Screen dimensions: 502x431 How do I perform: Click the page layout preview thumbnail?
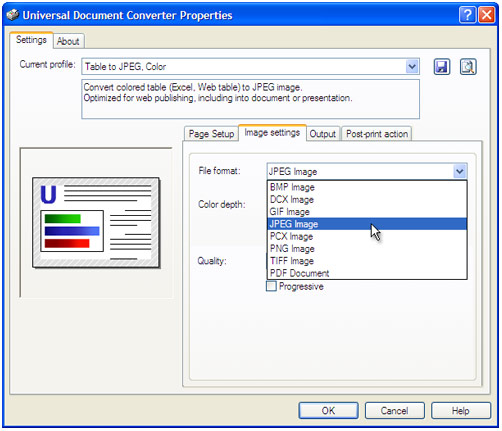click(x=96, y=223)
